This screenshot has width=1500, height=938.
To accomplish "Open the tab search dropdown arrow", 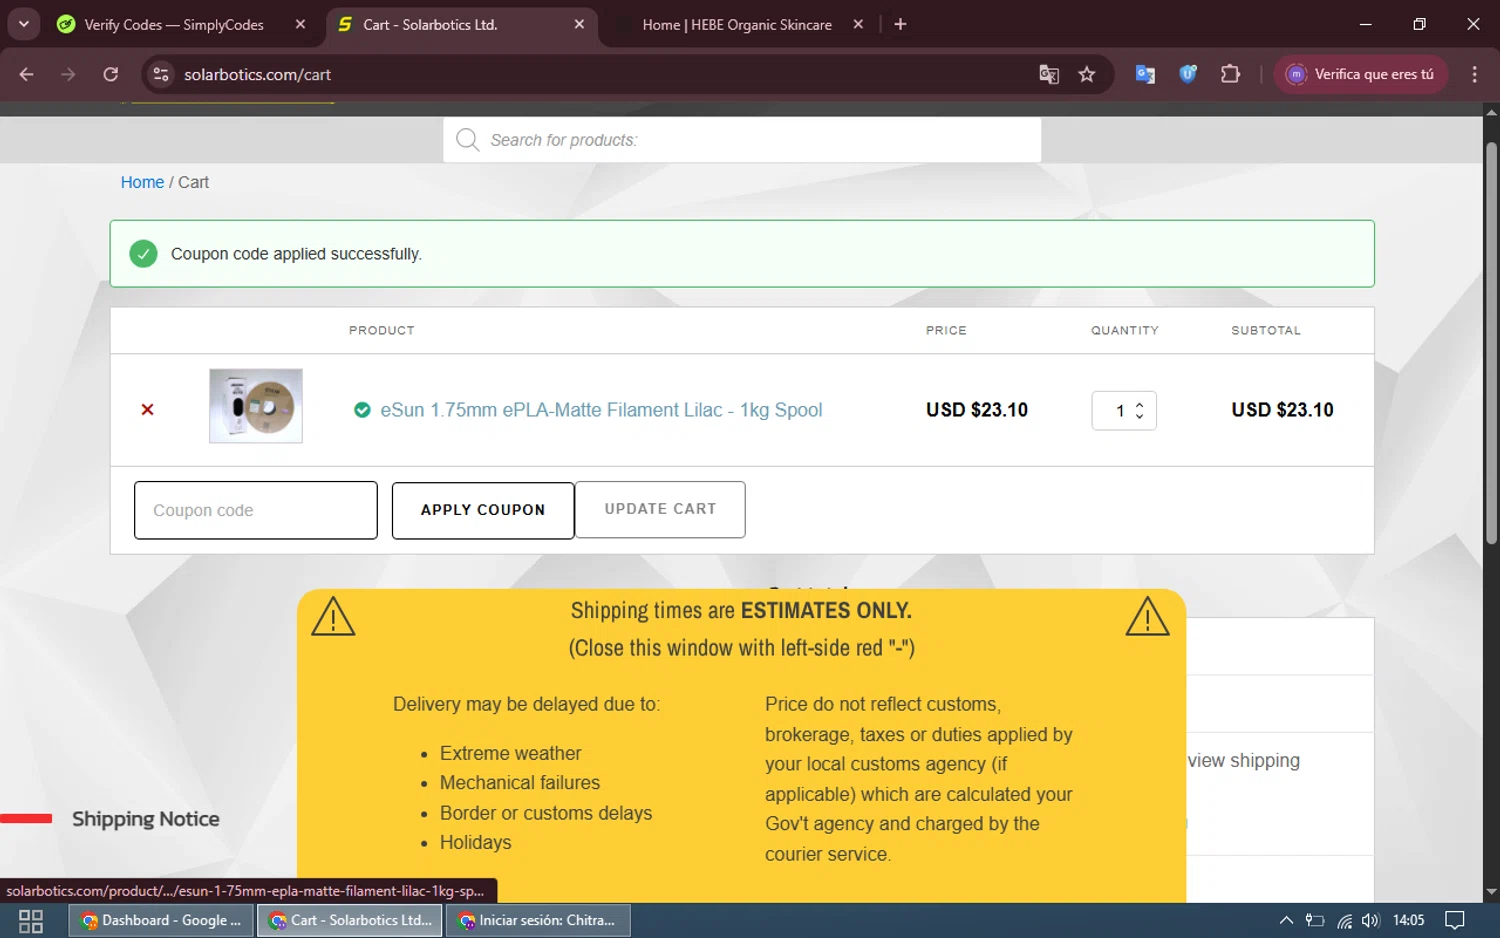I will click(23, 24).
